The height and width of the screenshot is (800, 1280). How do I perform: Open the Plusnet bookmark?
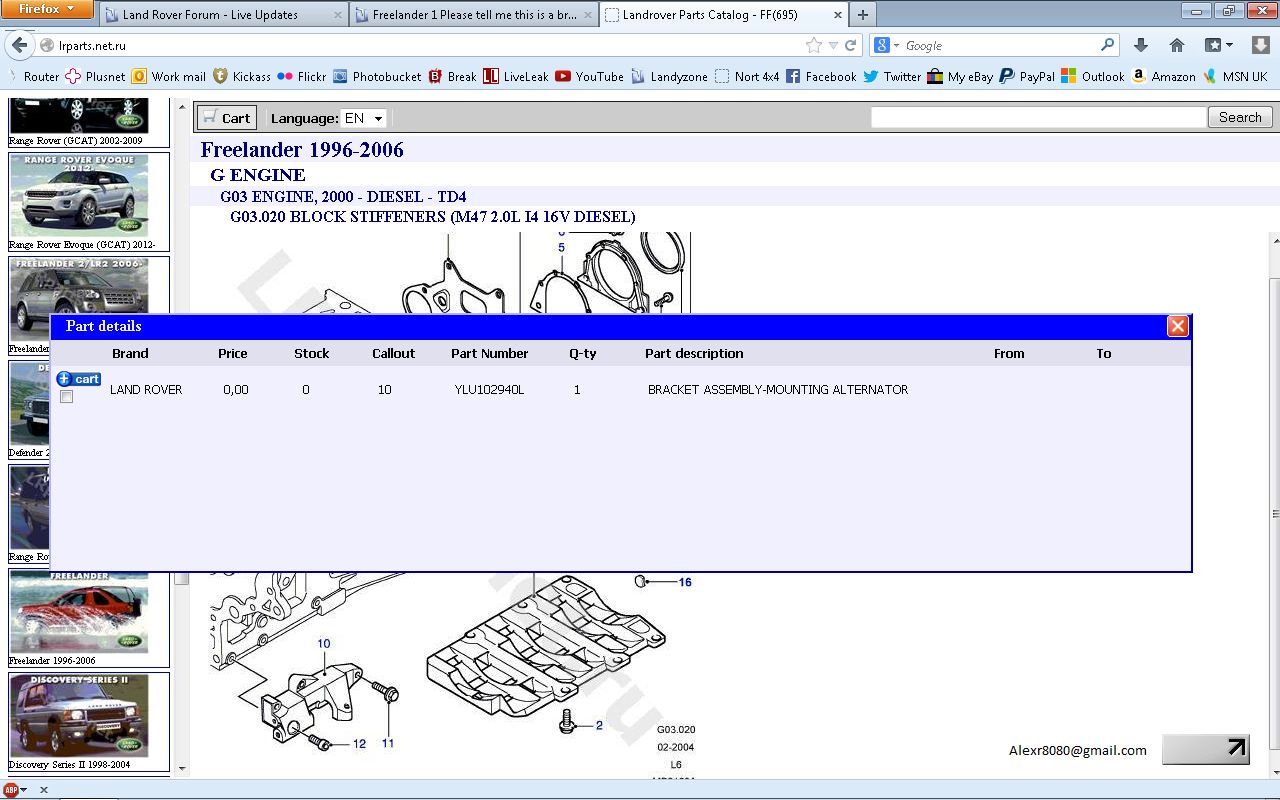pyautogui.click(x=96, y=76)
